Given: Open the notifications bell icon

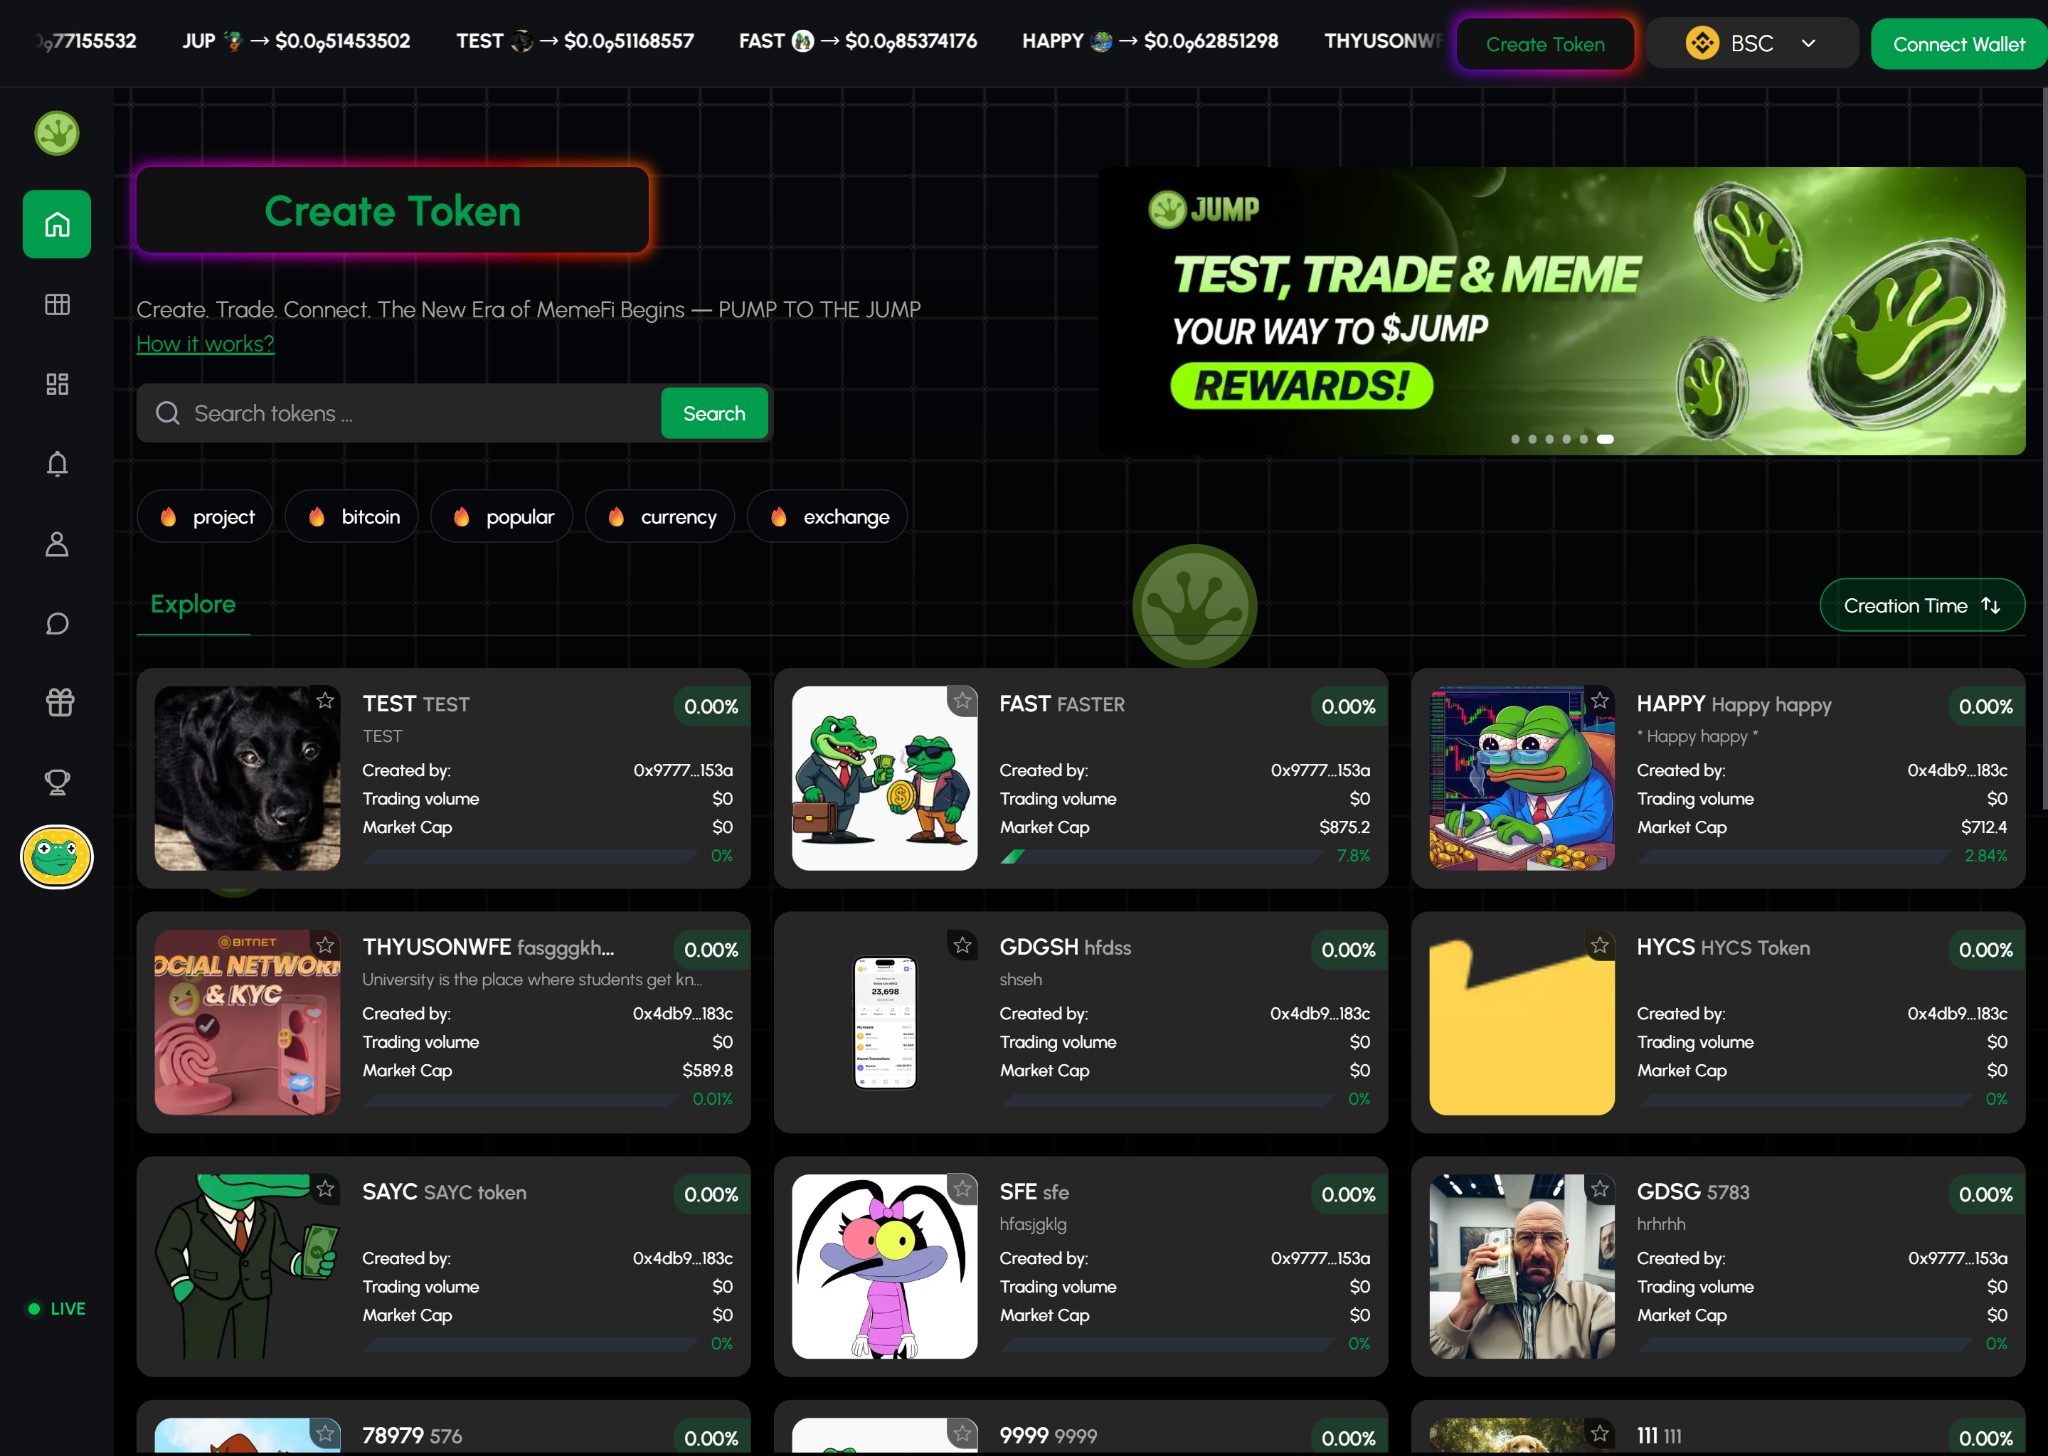Looking at the screenshot, I should [x=57, y=464].
